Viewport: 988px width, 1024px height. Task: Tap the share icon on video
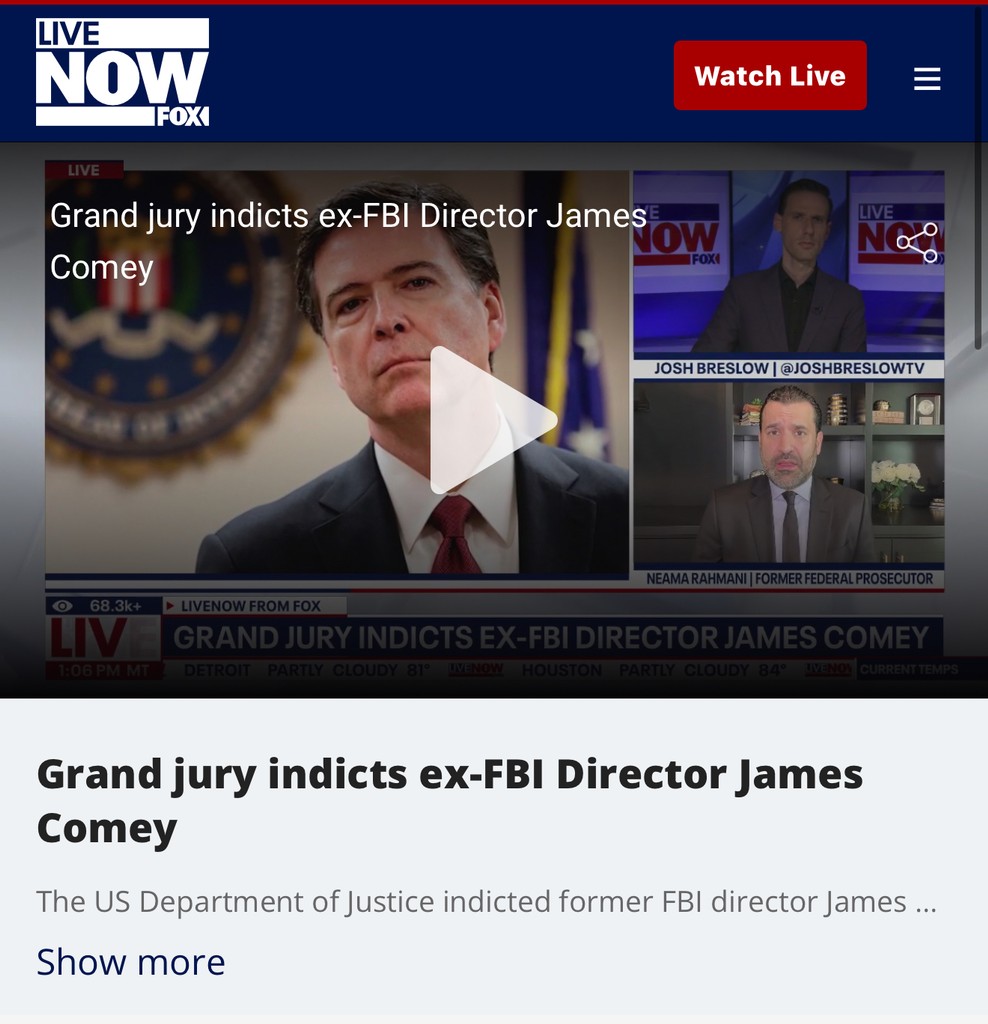917,242
